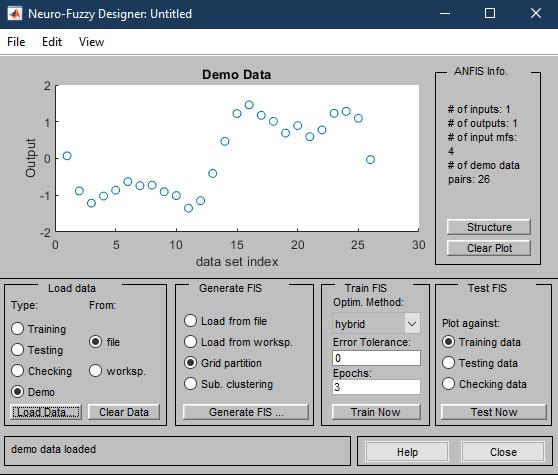Click the highest data point in plot
Viewport: 558px width, 475px height.
249,105
